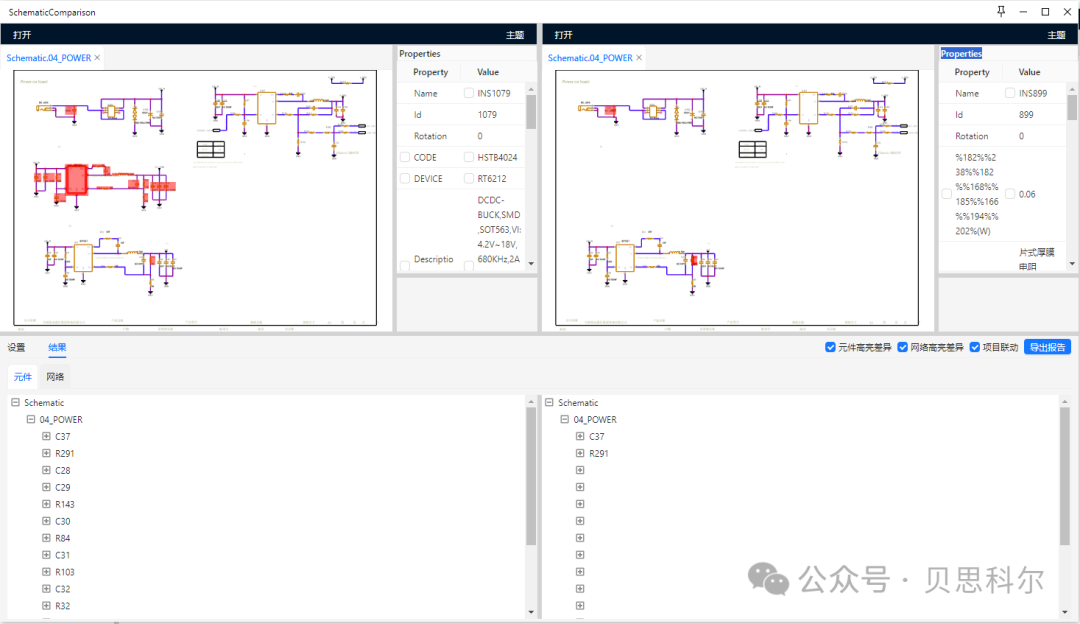Click the right schematic drawing canvas

pos(737,198)
